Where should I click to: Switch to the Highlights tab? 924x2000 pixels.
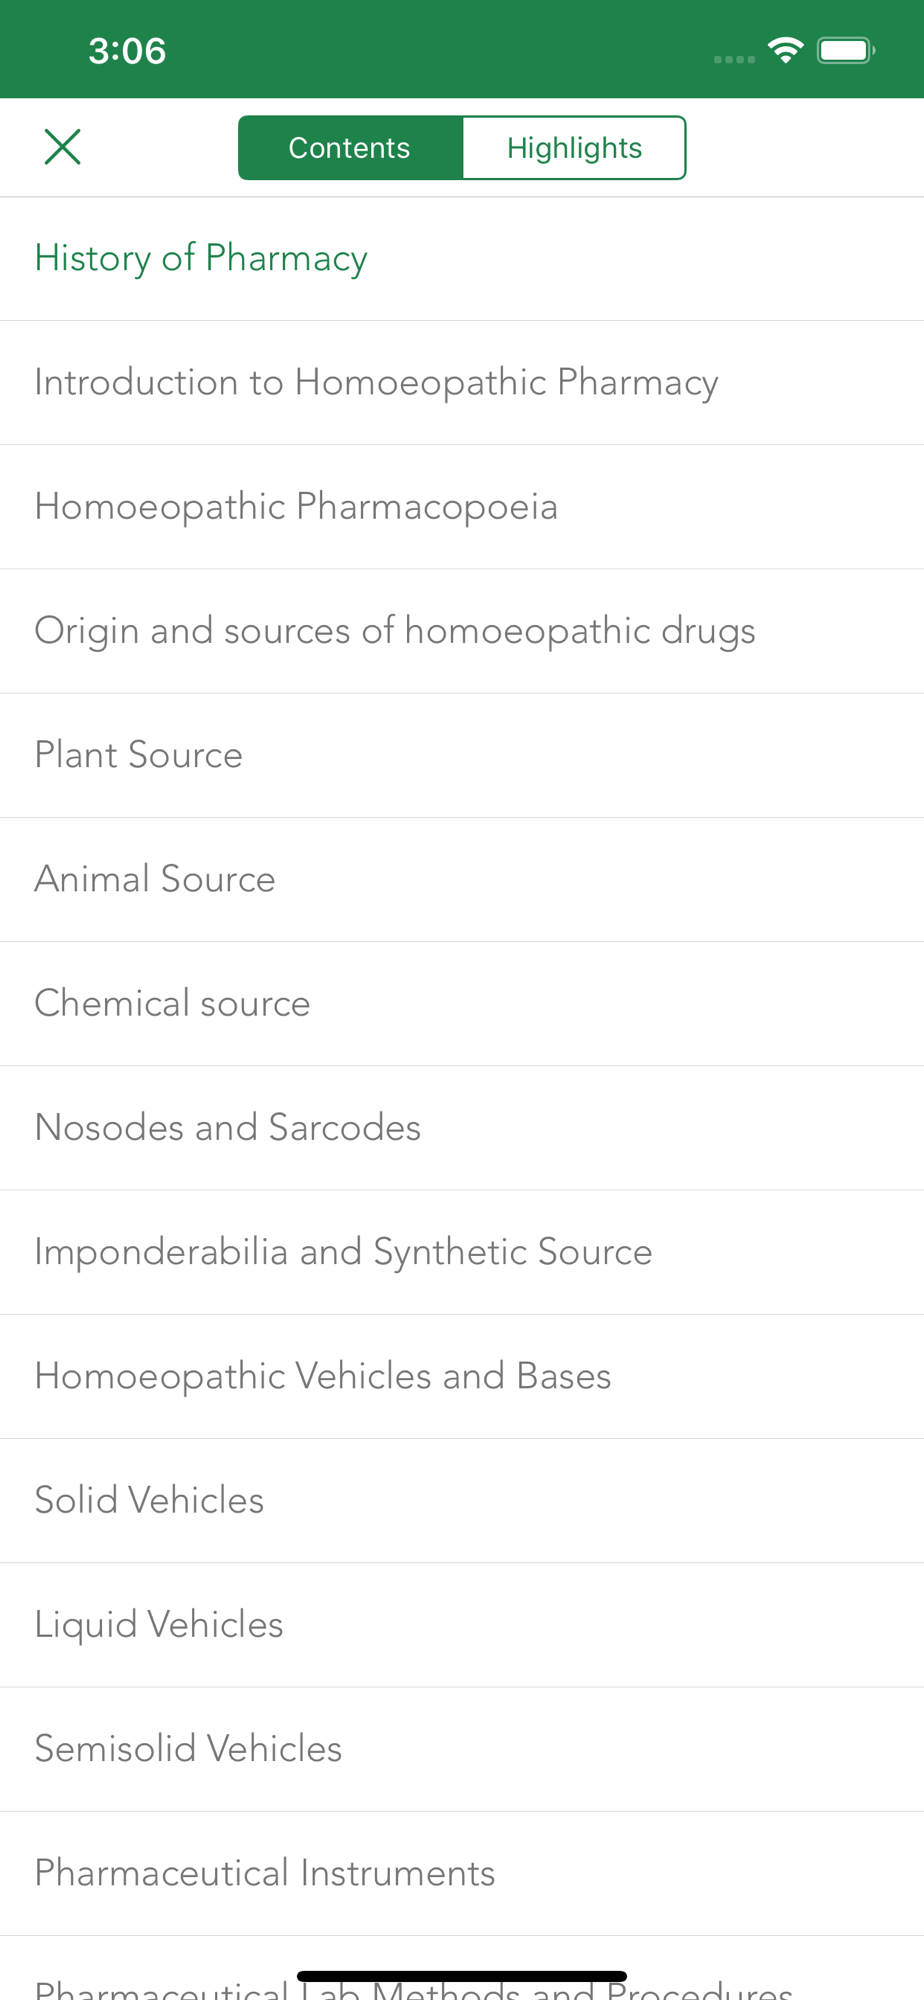point(574,148)
